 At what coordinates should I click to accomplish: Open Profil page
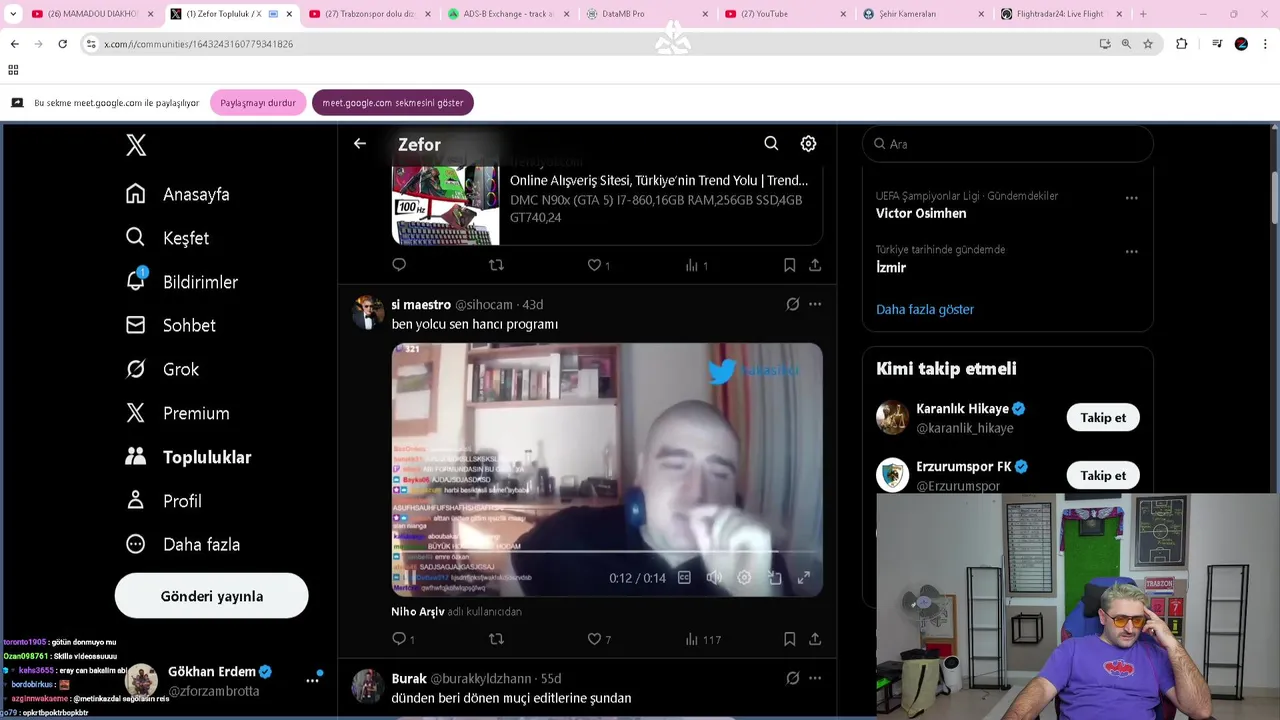pos(163,501)
